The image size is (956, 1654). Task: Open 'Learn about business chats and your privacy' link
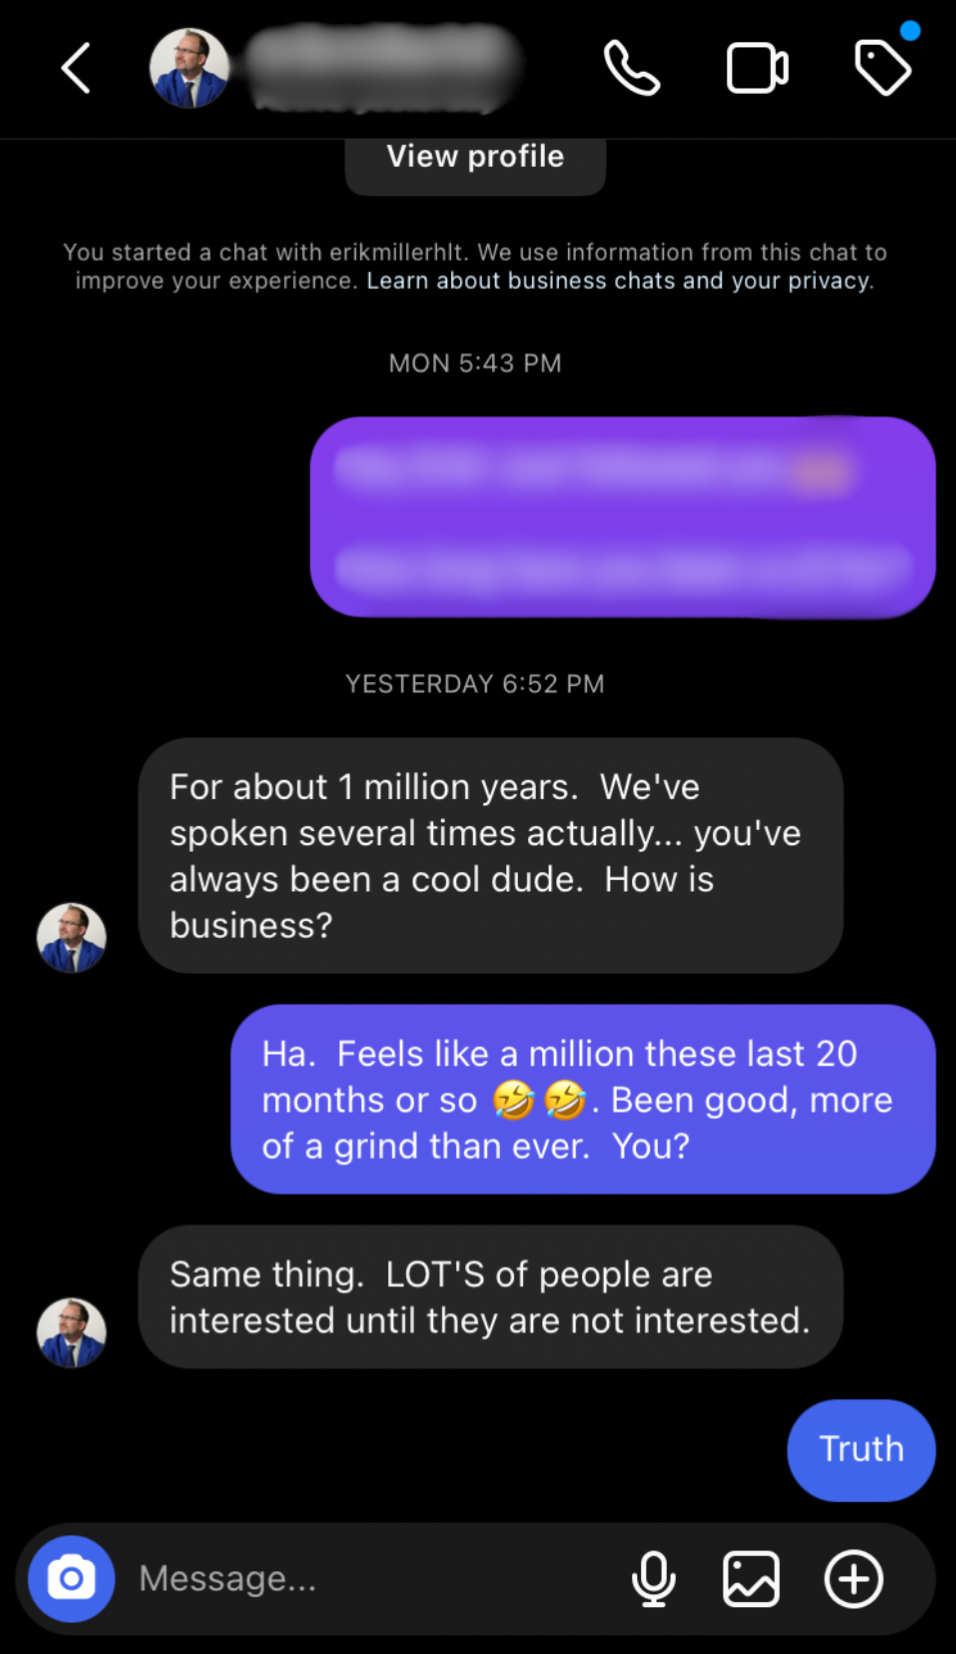620,281
